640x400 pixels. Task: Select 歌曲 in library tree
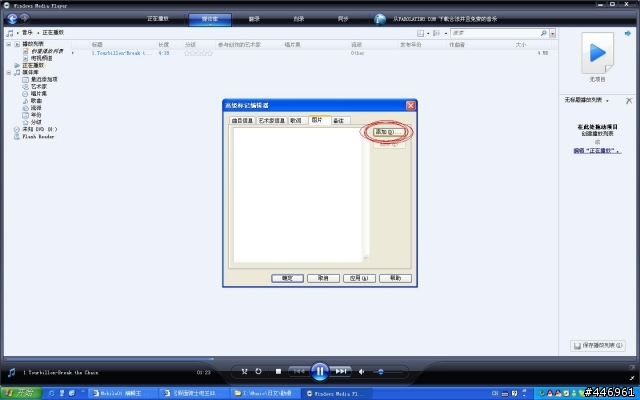pyautogui.click(x=36, y=101)
